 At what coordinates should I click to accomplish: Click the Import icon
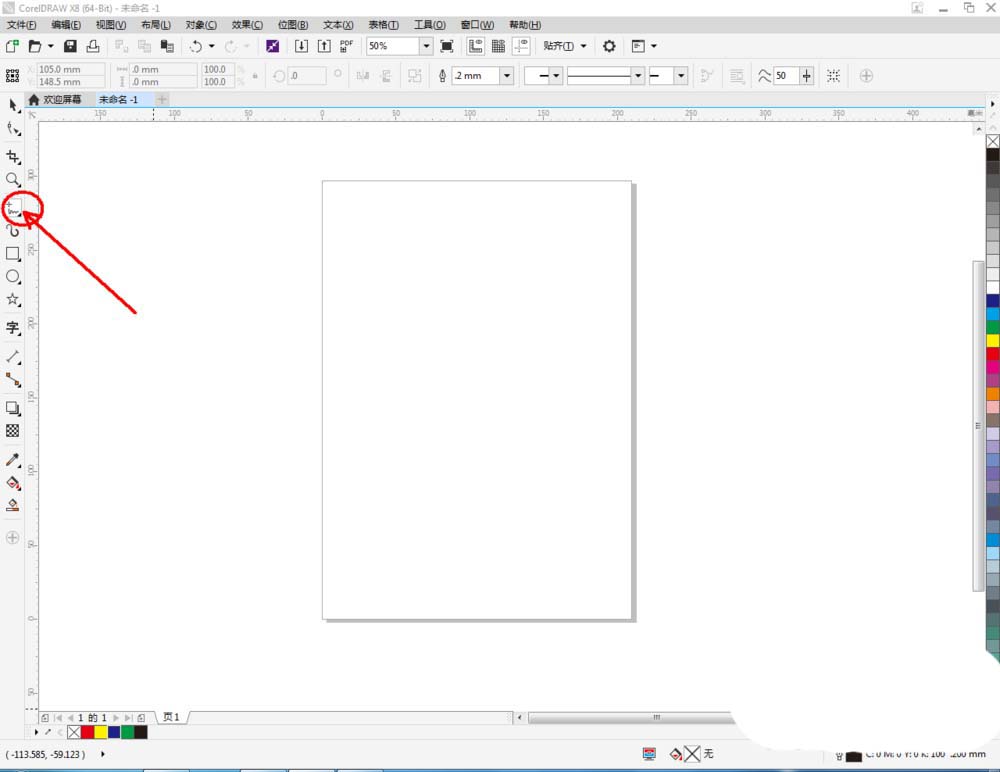[301, 46]
